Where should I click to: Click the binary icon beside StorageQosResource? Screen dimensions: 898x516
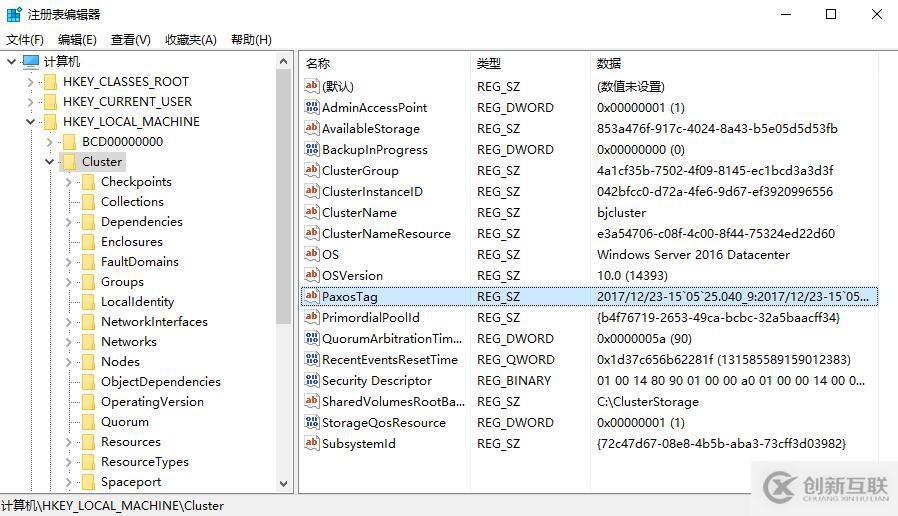312,422
